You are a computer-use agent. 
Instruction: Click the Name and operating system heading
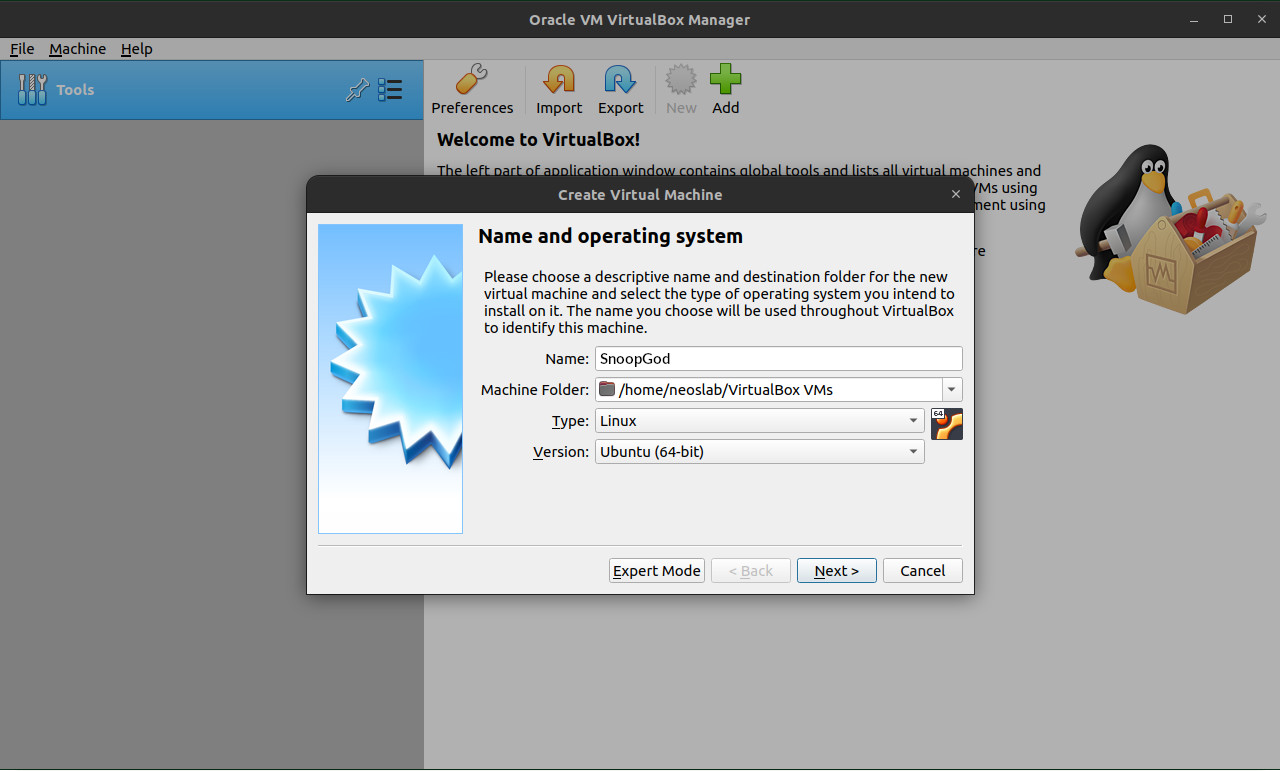(x=610, y=237)
